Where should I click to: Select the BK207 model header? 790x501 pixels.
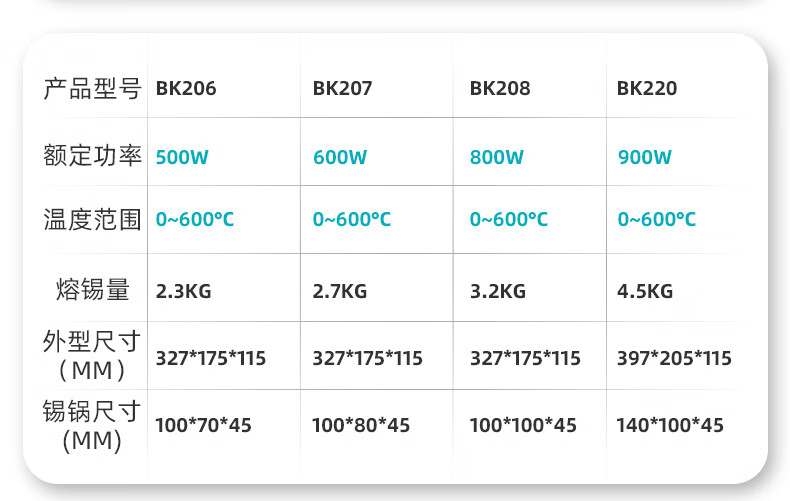click(x=342, y=88)
